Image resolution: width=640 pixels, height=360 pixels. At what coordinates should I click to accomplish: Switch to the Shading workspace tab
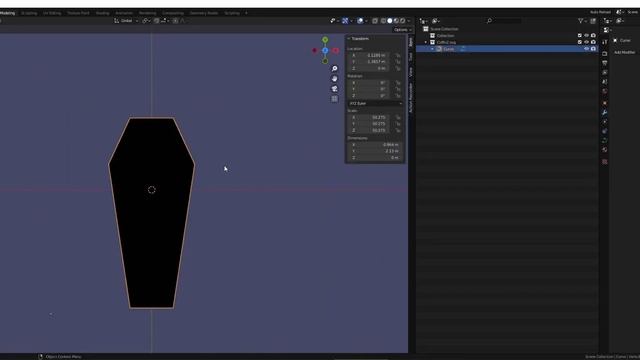tap(102, 13)
